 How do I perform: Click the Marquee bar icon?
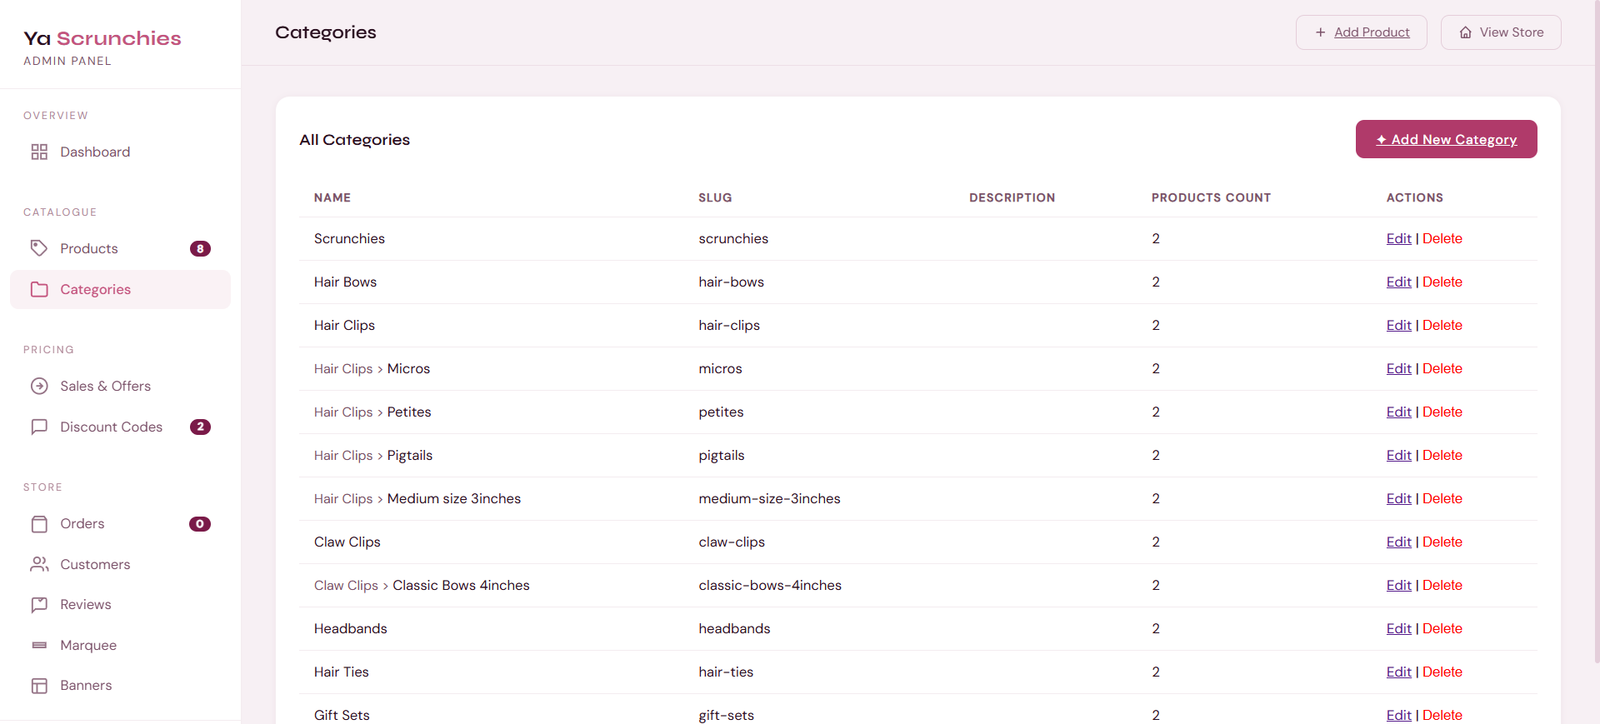point(39,645)
